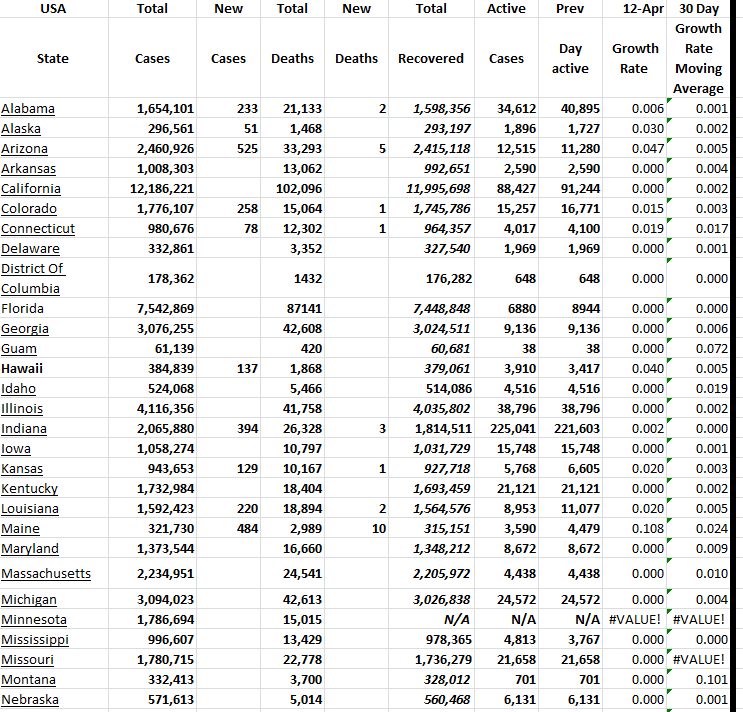The height and width of the screenshot is (712, 743).
Task: Select California's total cases cell 12,186,221
Action: click(x=164, y=188)
